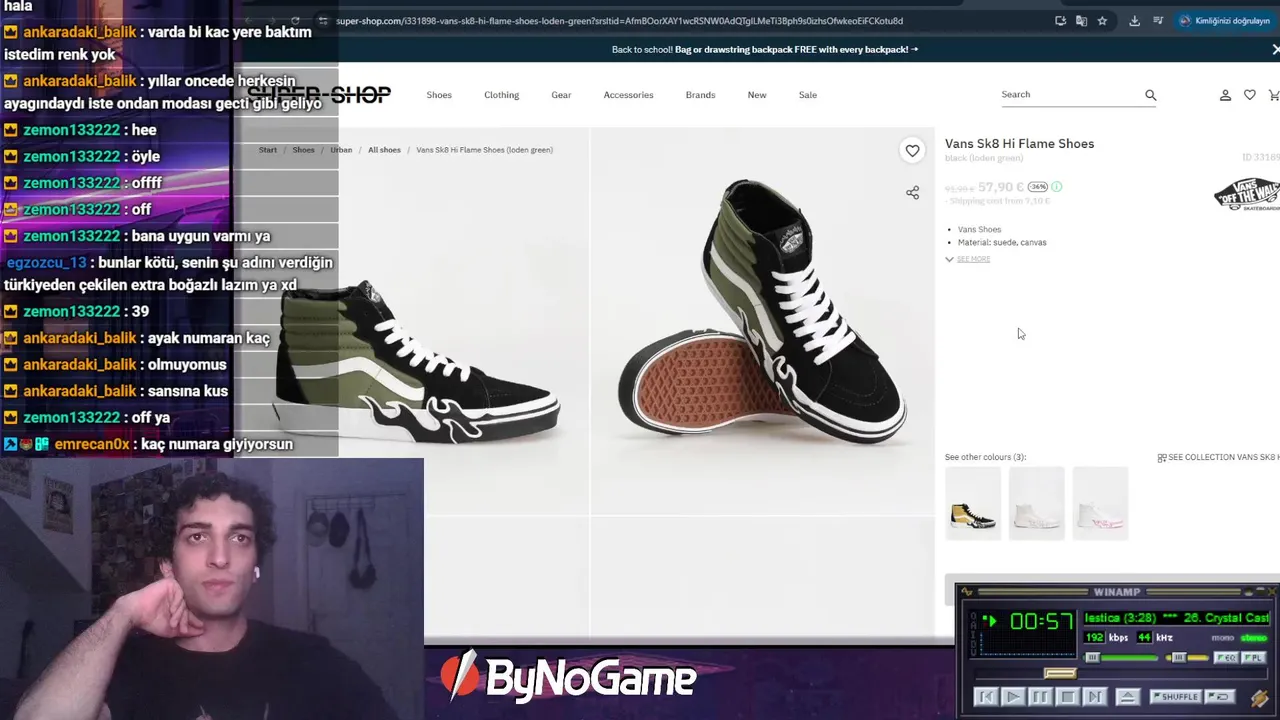Select the white-pink flame colour variant thumbnail
Screen dimensions: 1280x720
click(1100, 503)
